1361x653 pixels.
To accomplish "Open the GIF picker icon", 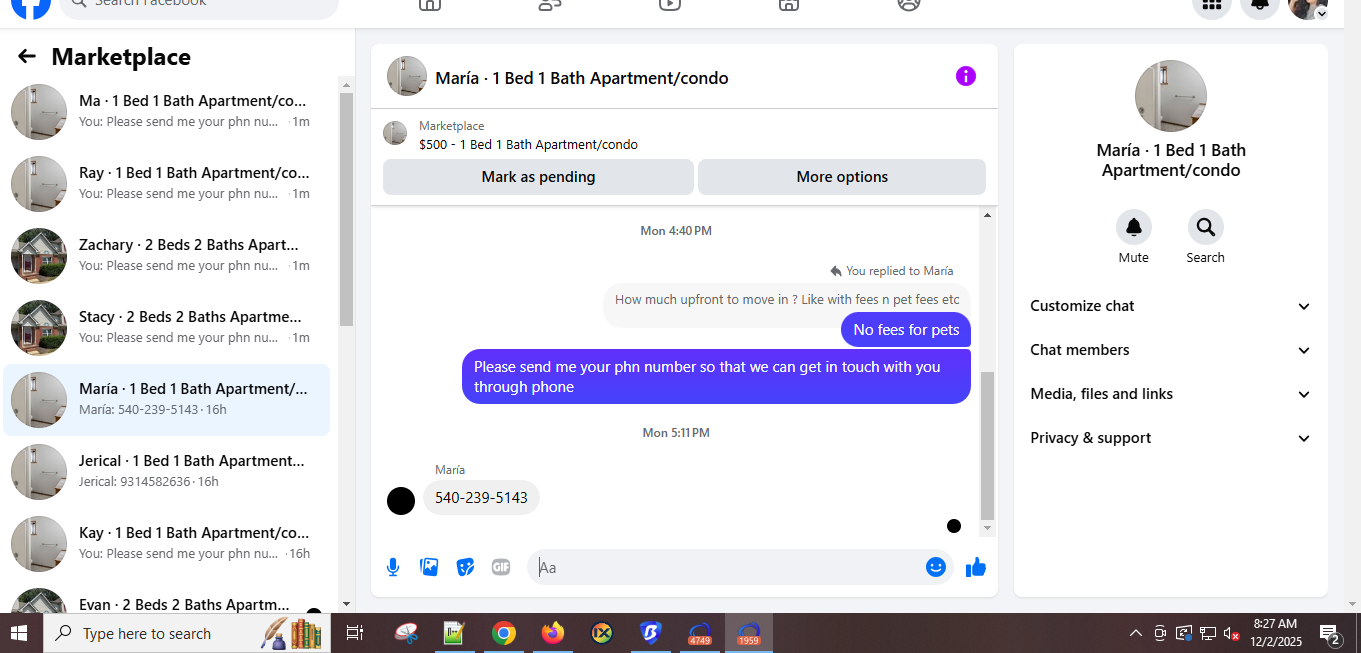I will point(501,567).
